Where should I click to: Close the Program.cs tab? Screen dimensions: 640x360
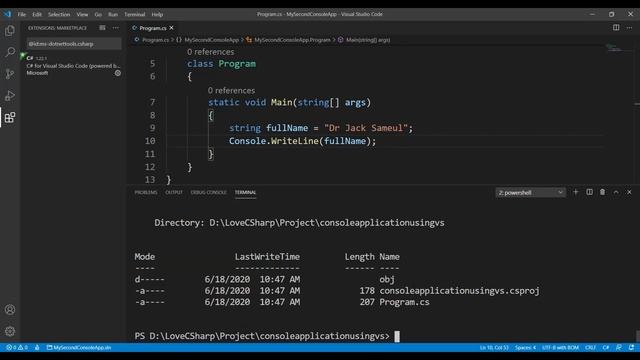click(x=171, y=28)
